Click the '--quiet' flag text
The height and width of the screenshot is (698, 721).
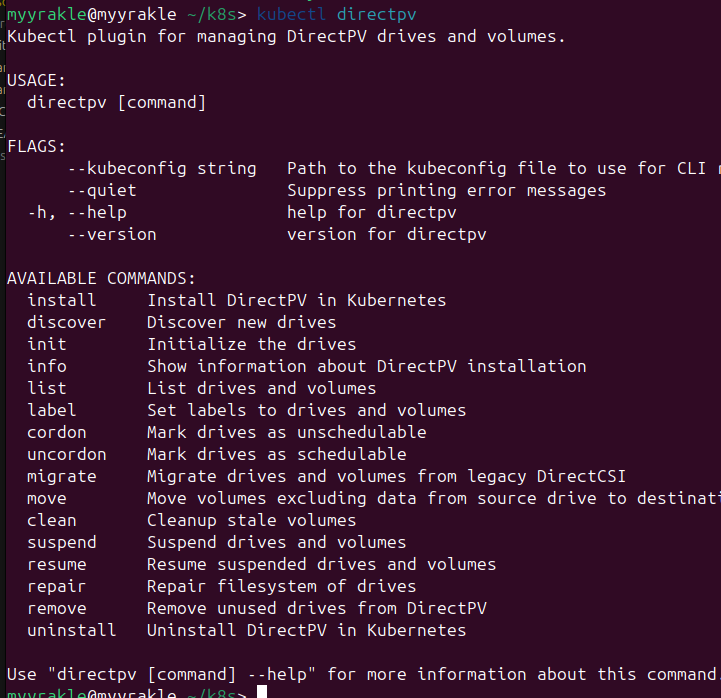point(102,190)
